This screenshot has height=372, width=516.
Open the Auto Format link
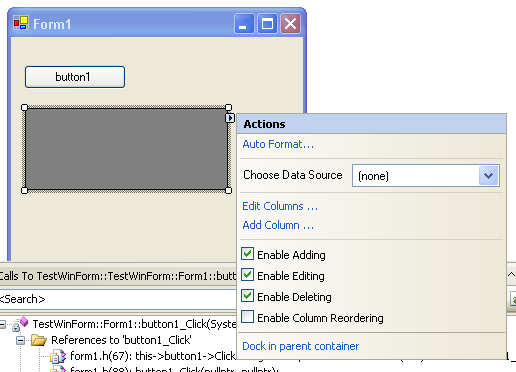point(278,144)
